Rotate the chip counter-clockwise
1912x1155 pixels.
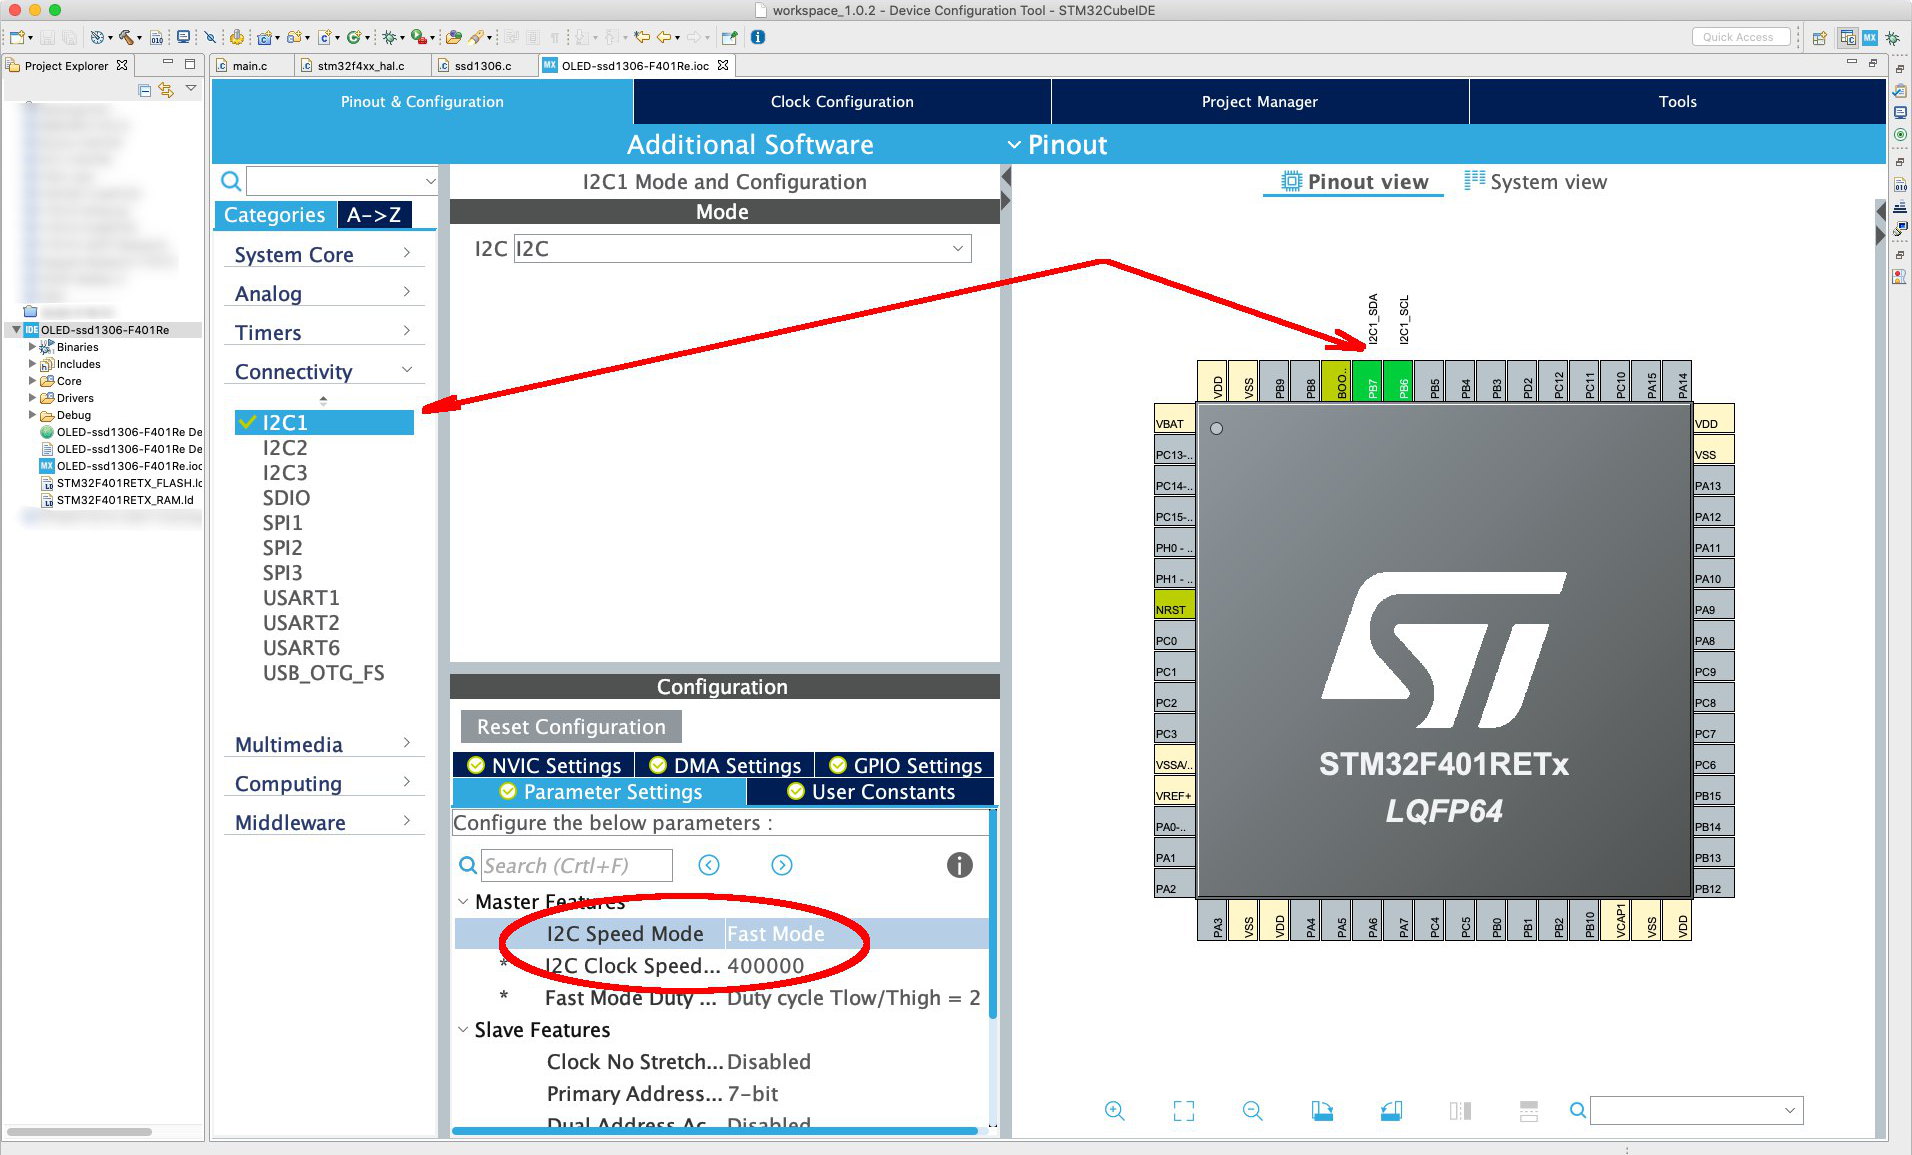click(1390, 1111)
